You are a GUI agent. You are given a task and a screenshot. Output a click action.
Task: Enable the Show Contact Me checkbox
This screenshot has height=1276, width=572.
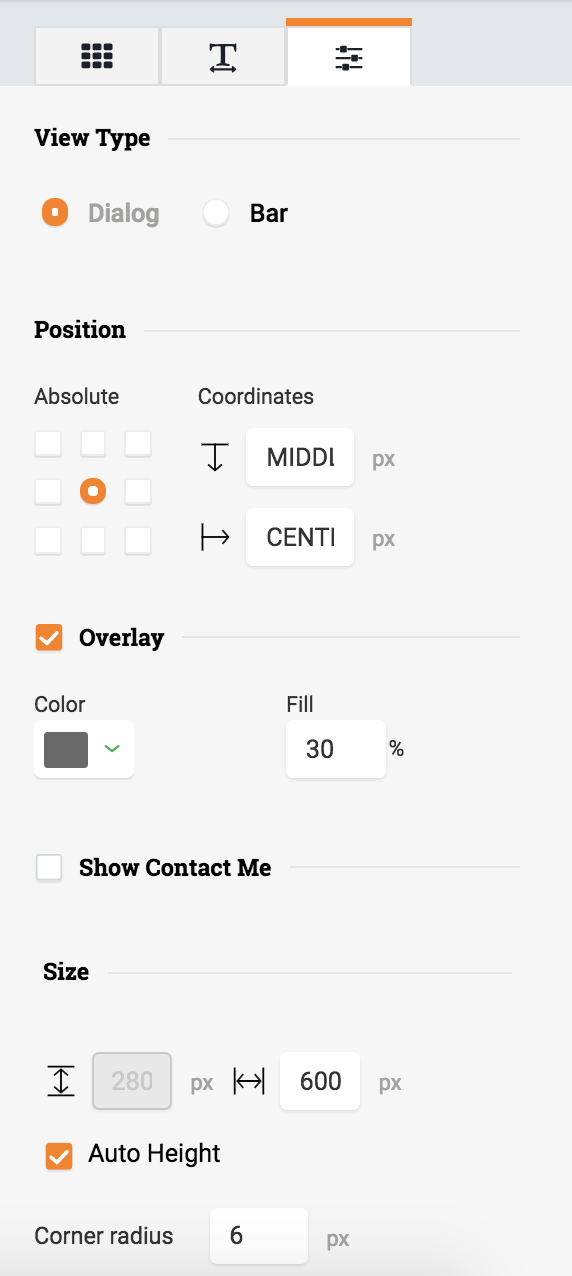click(49, 867)
